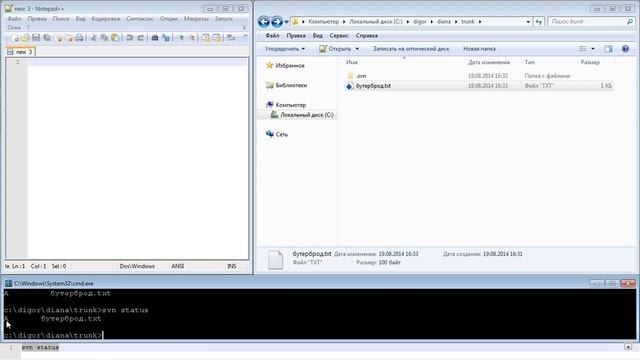The image size is (640, 360).
Task: Click the Replace icon in Notepad++ toolbar
Action: tap(166, 38)
